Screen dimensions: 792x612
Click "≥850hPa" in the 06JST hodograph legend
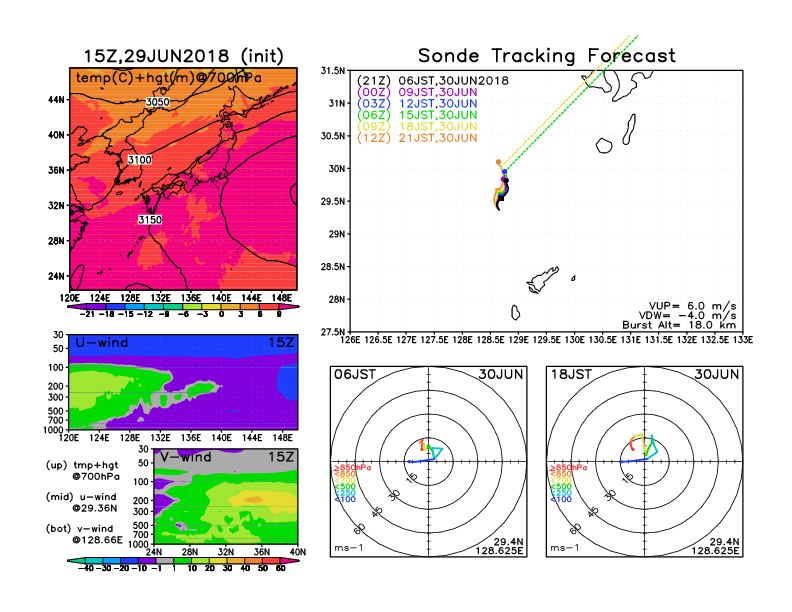tap(352, 468)
